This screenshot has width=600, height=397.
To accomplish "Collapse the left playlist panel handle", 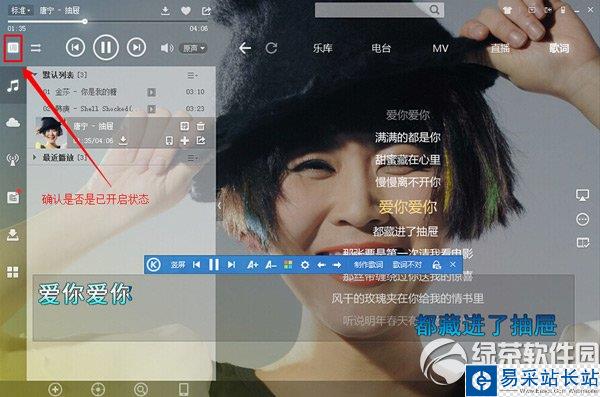I will tap(219, 206).
